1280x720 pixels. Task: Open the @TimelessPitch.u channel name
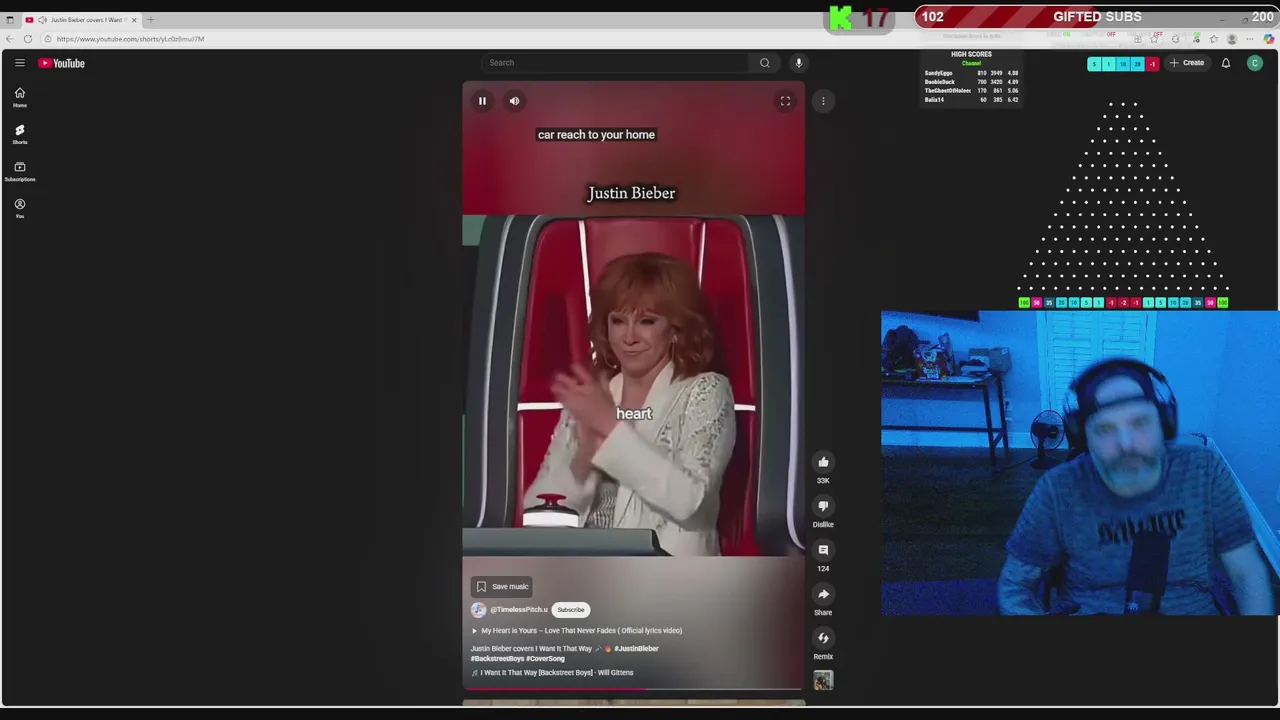tap(518, 610)
